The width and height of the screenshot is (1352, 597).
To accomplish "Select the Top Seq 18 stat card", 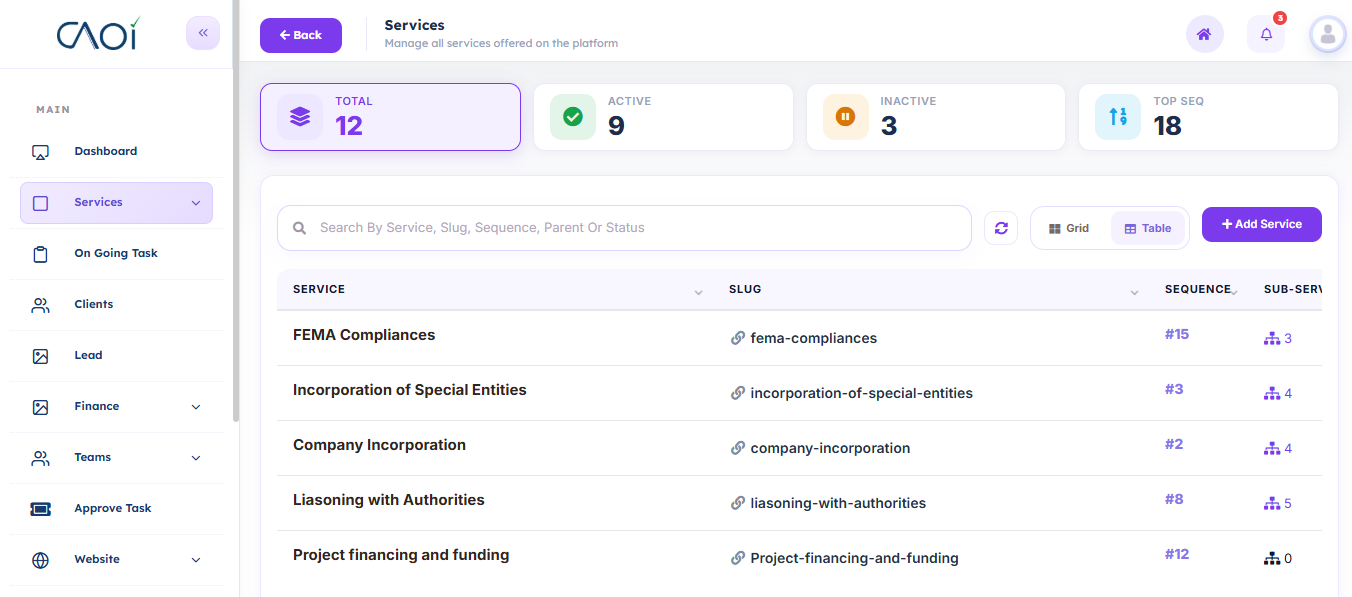I will (1208, 117).
